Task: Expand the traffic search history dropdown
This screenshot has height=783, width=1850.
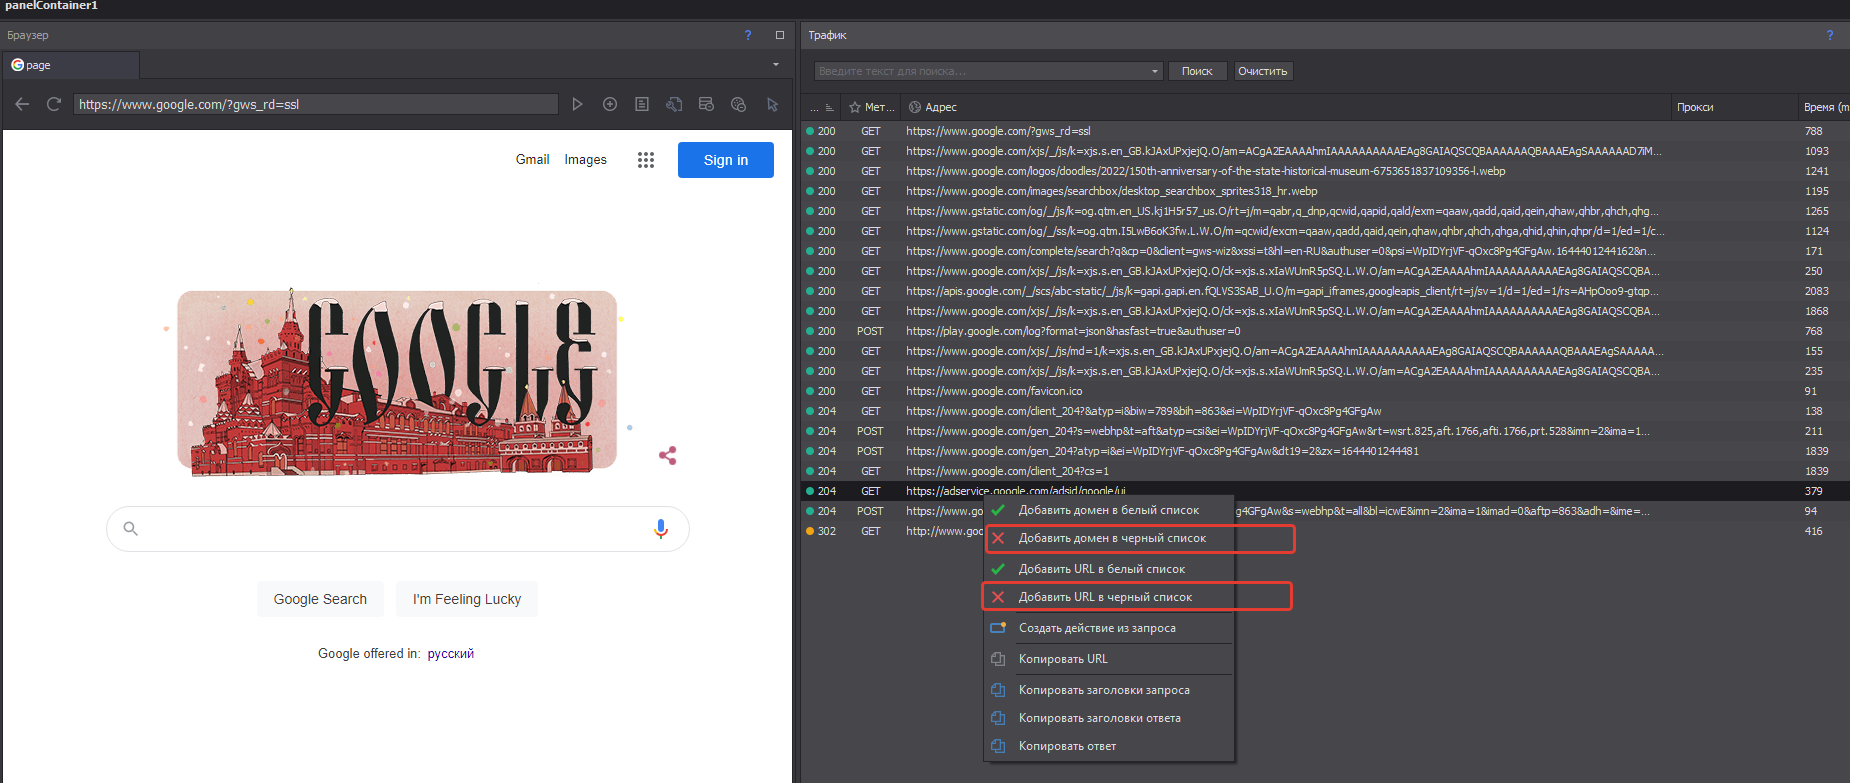Action: pyautogui.click(x=1155, y=71)
